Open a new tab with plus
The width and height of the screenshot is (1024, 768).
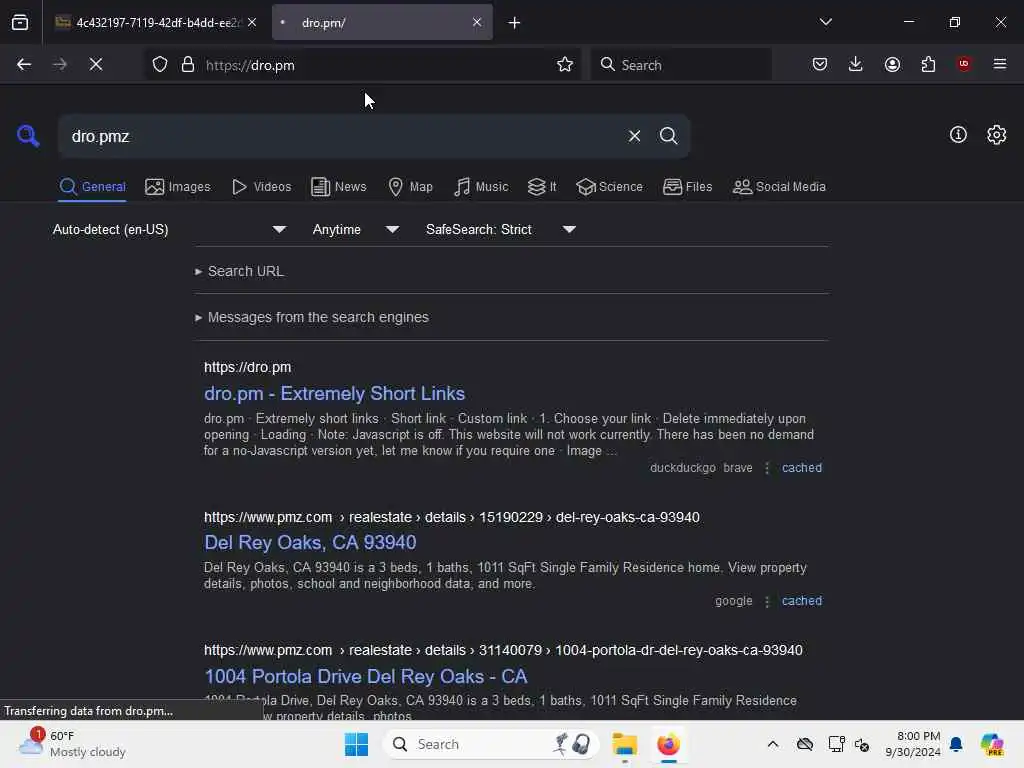(514, 23)
